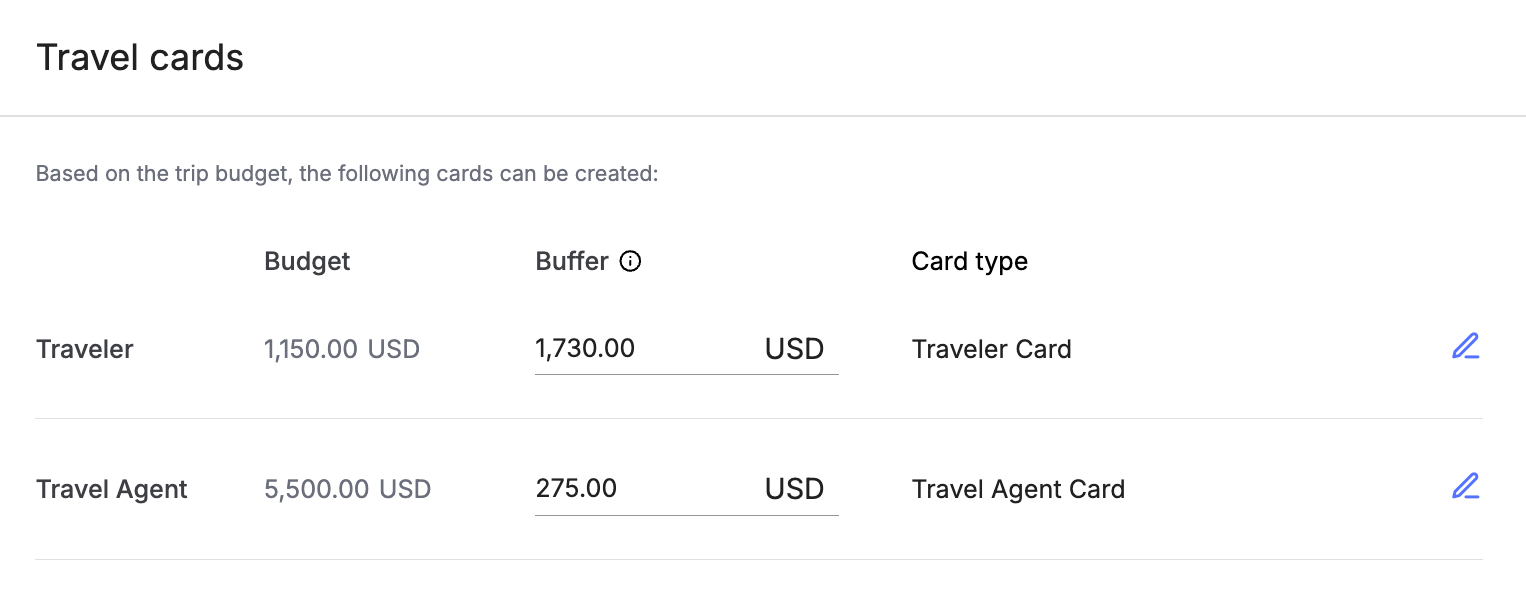Select the Traveler budget amount 1,150.00 USD

pos(342,349)
